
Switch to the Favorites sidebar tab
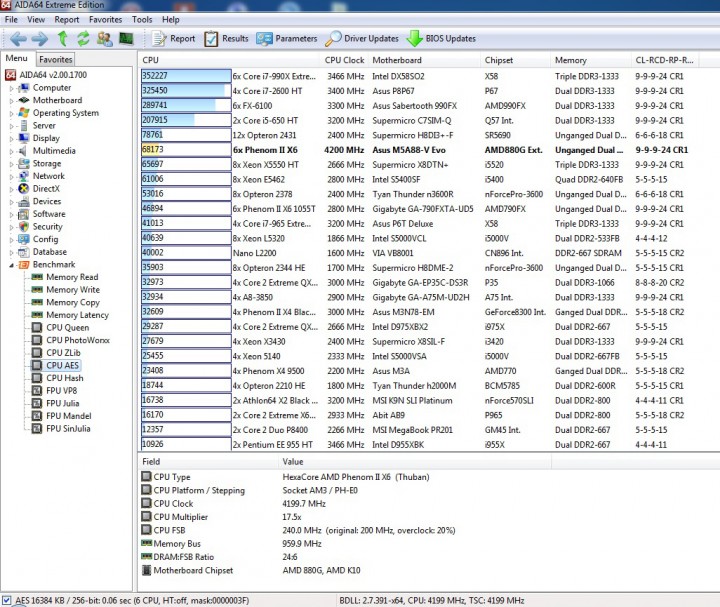(x=56, y=59)
